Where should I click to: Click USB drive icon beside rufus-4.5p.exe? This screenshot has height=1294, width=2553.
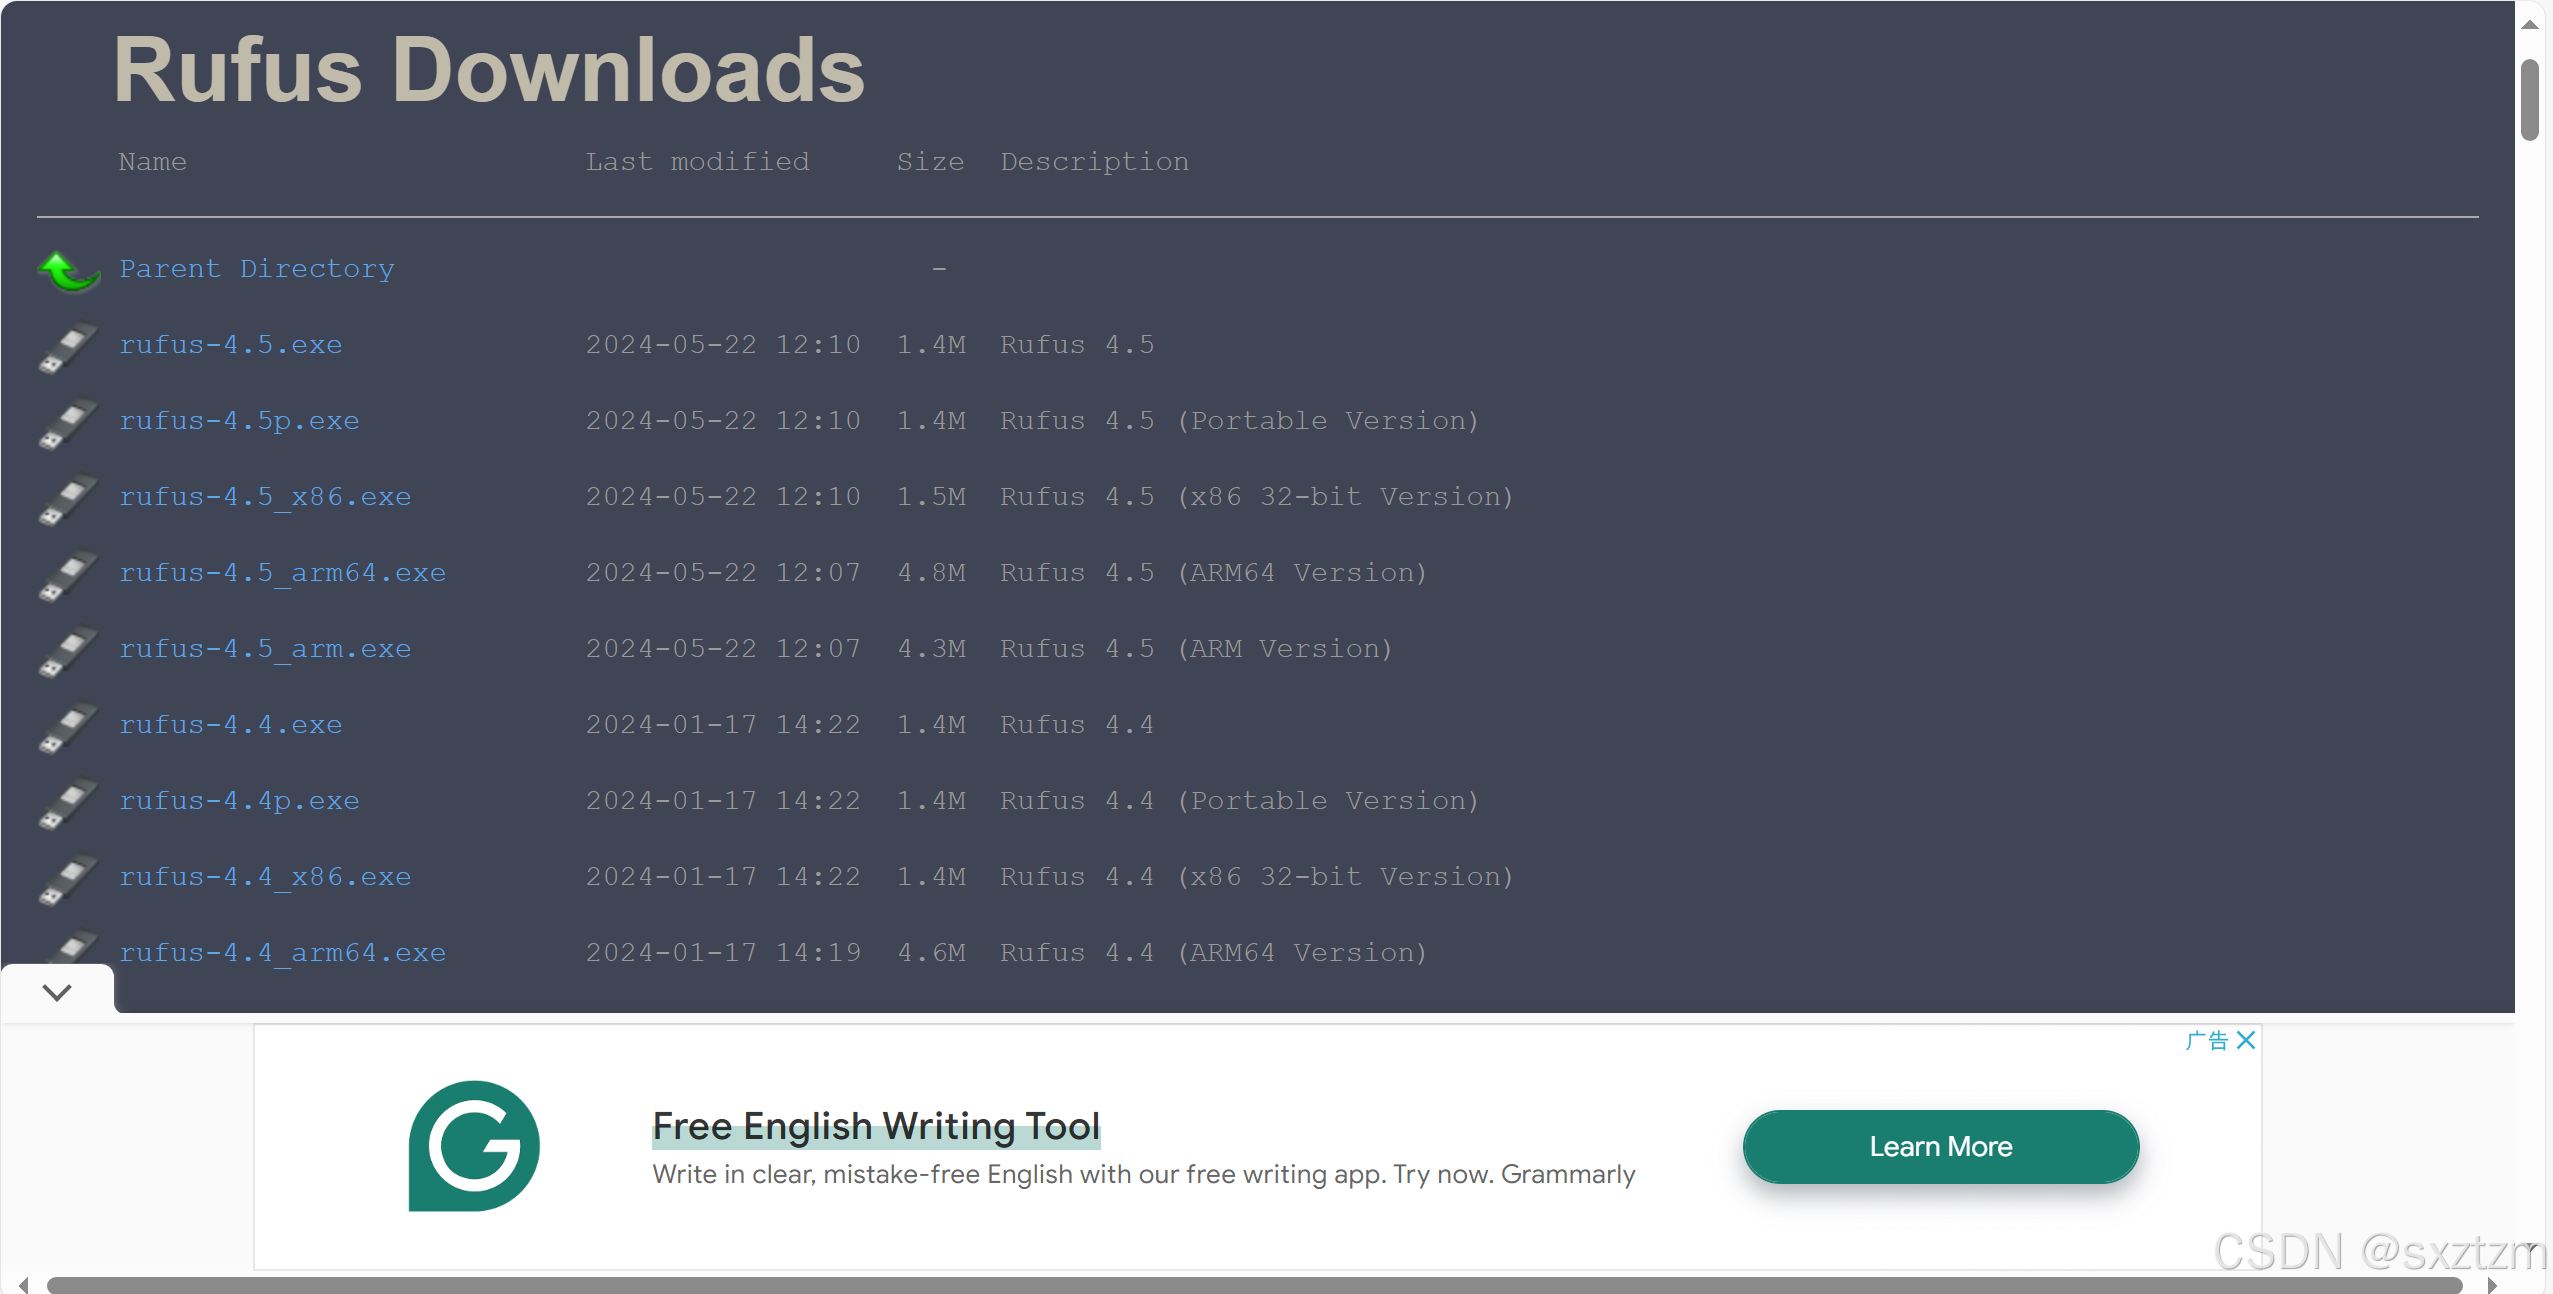pyautogui.click(x=69, y=423)
